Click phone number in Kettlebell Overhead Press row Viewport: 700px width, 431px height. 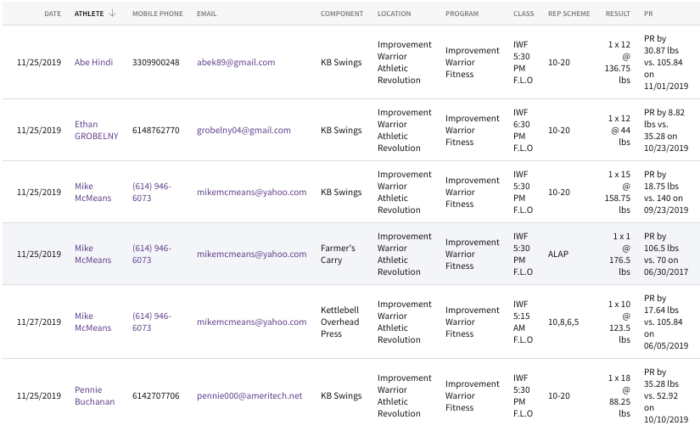click(151, 322)
